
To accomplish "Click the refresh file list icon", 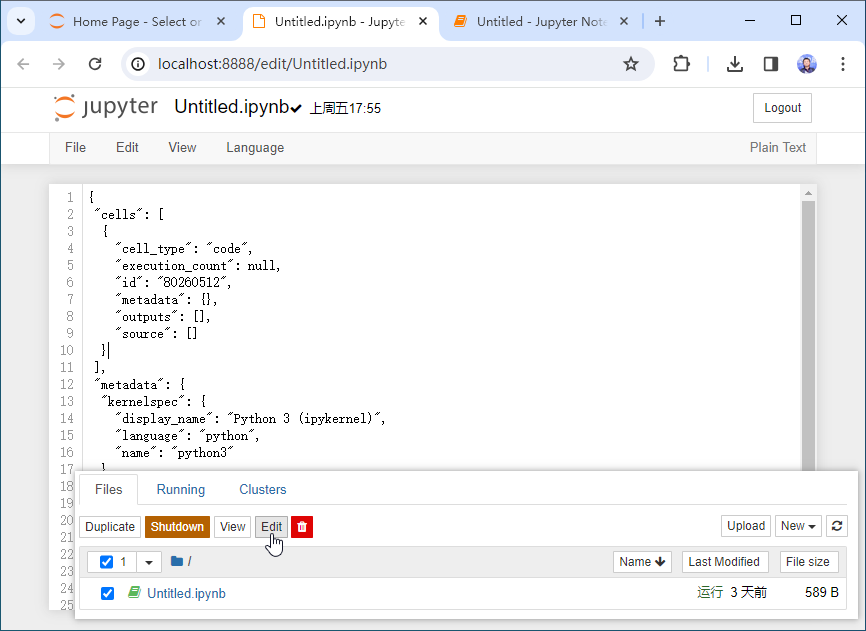I will tap(837, 526).
